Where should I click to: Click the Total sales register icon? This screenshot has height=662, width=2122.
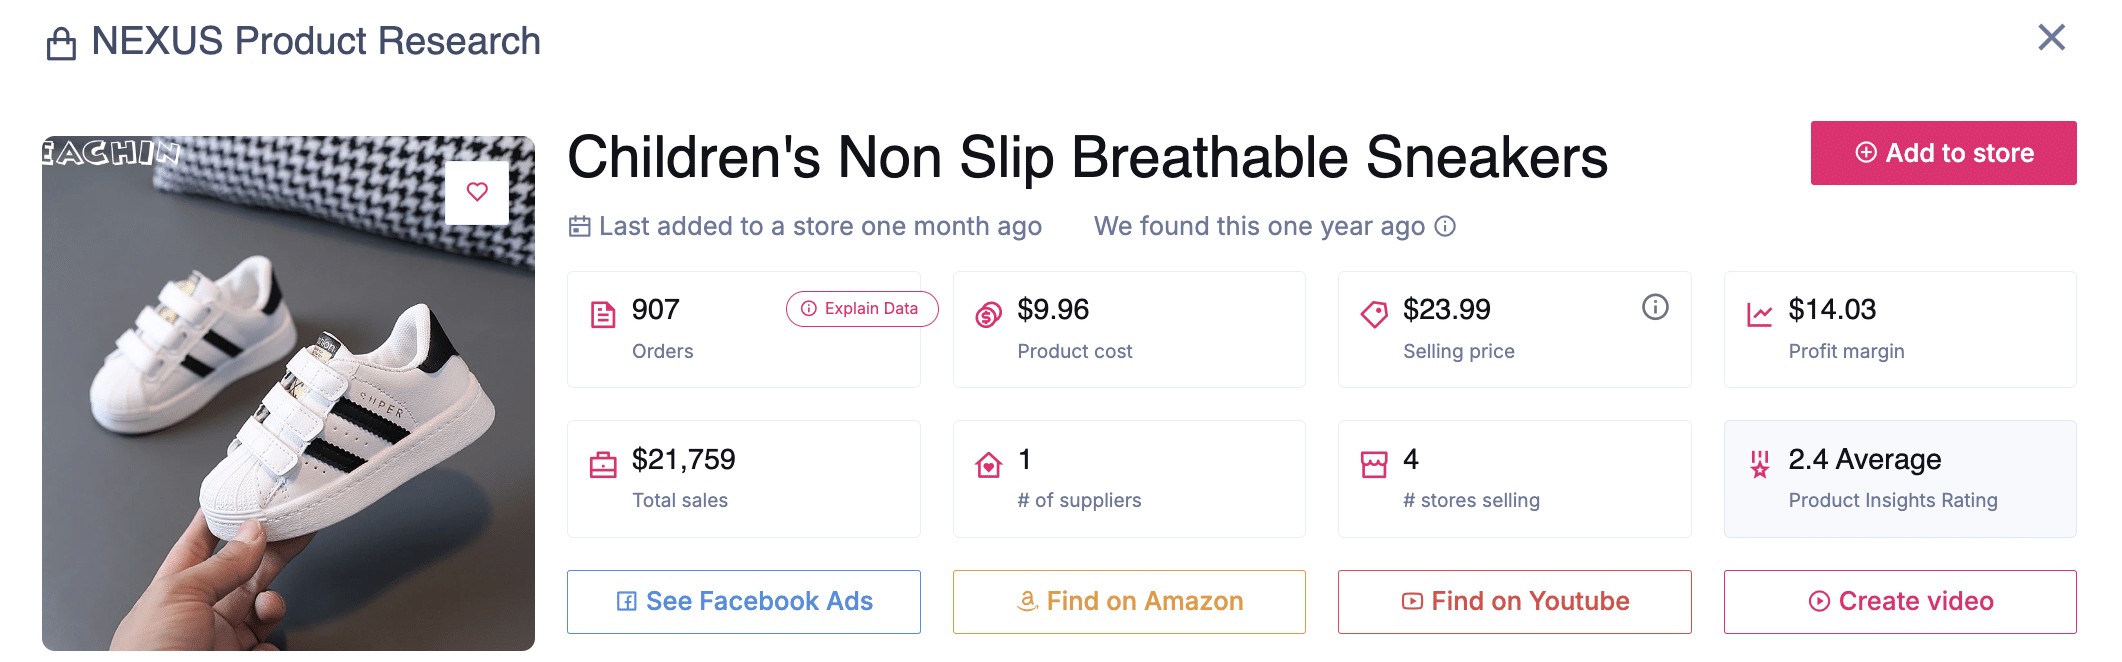point(603,465)
